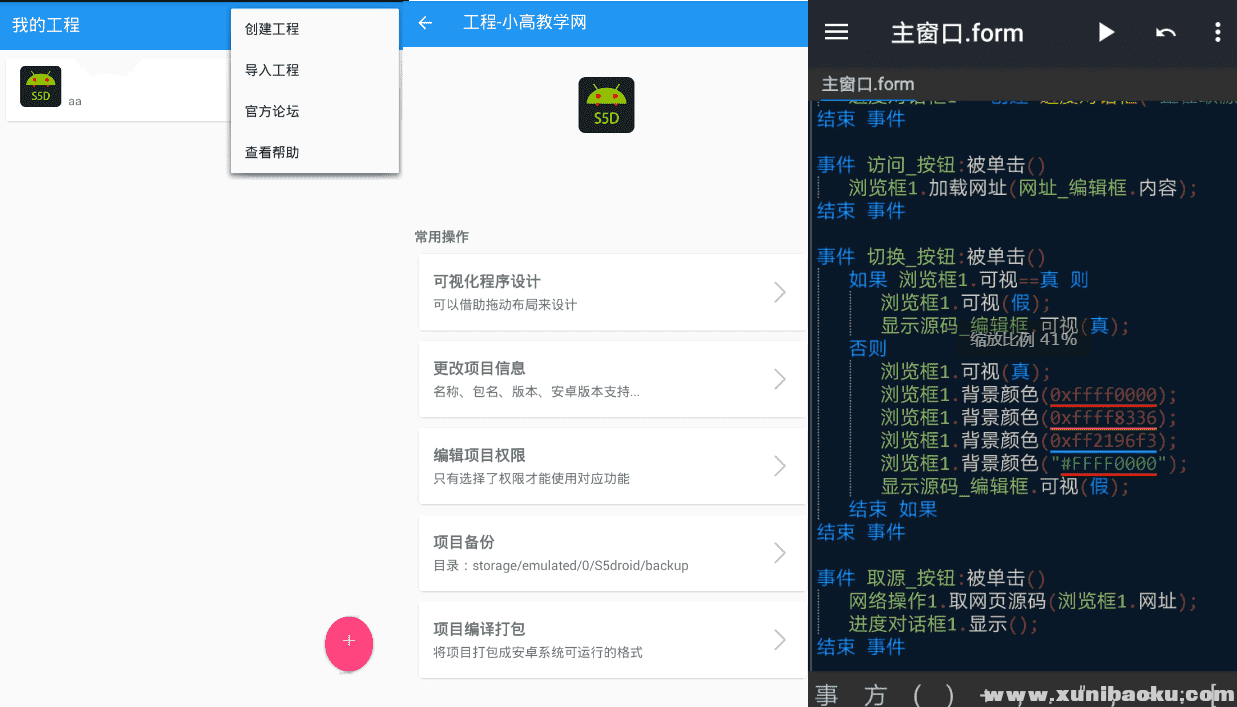
Task: Go back from 工程-小高教学网 page
Action: (426, 23)
